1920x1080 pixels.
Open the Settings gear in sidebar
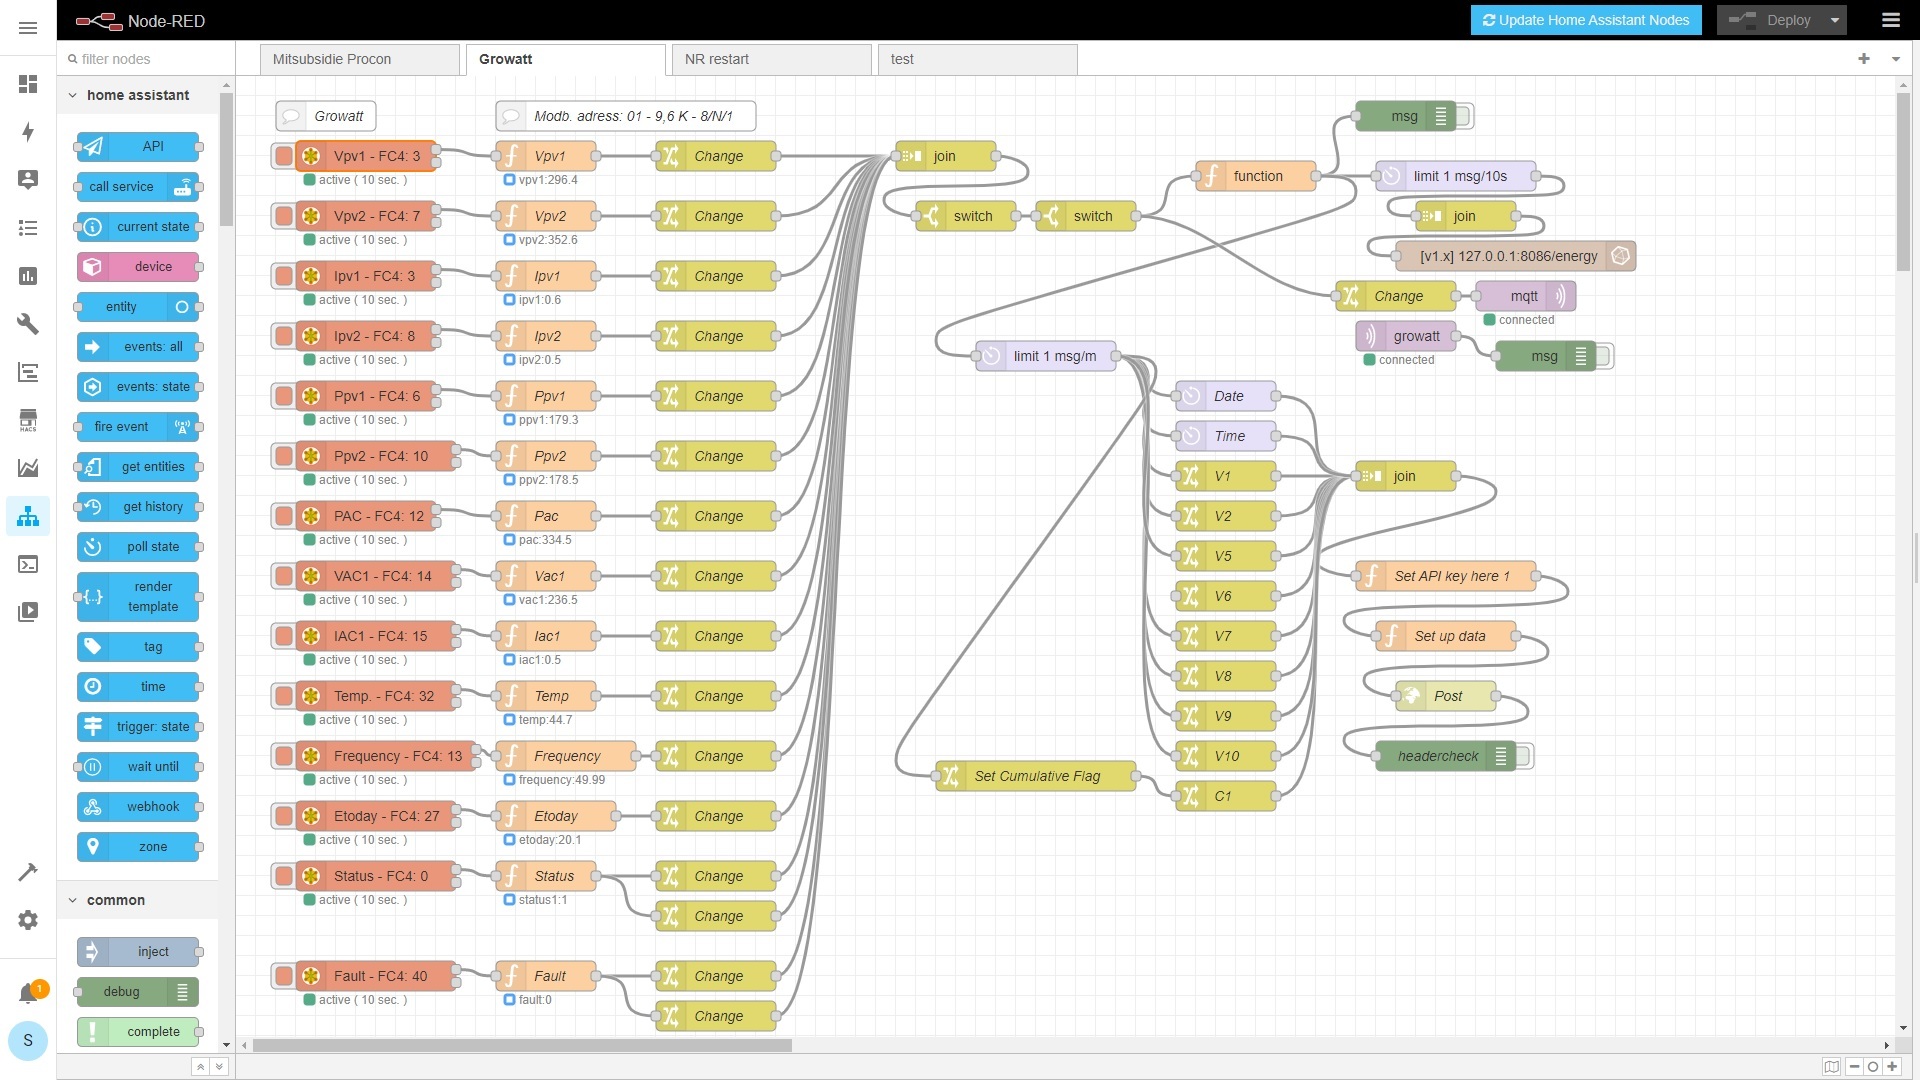click(28, 920)
